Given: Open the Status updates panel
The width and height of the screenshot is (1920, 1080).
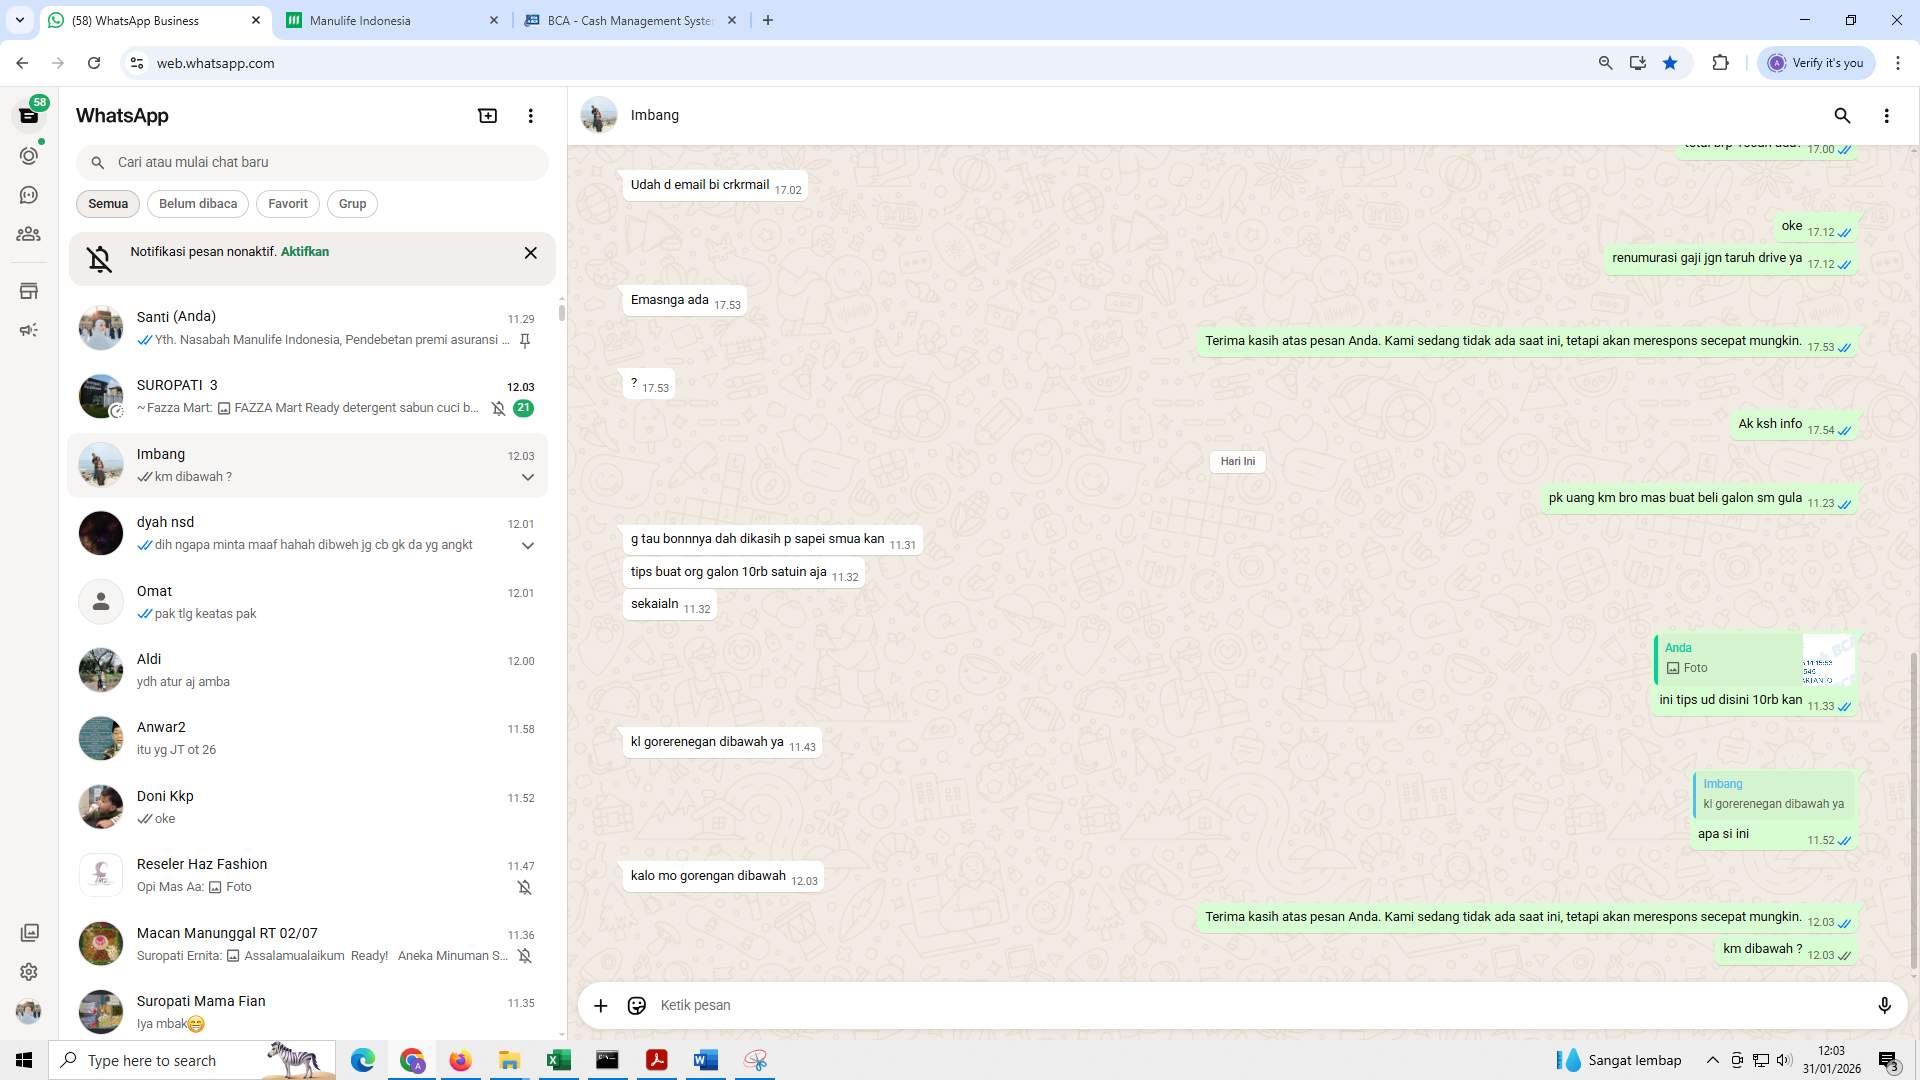Looking at the screenshot, I should [29, 155].
